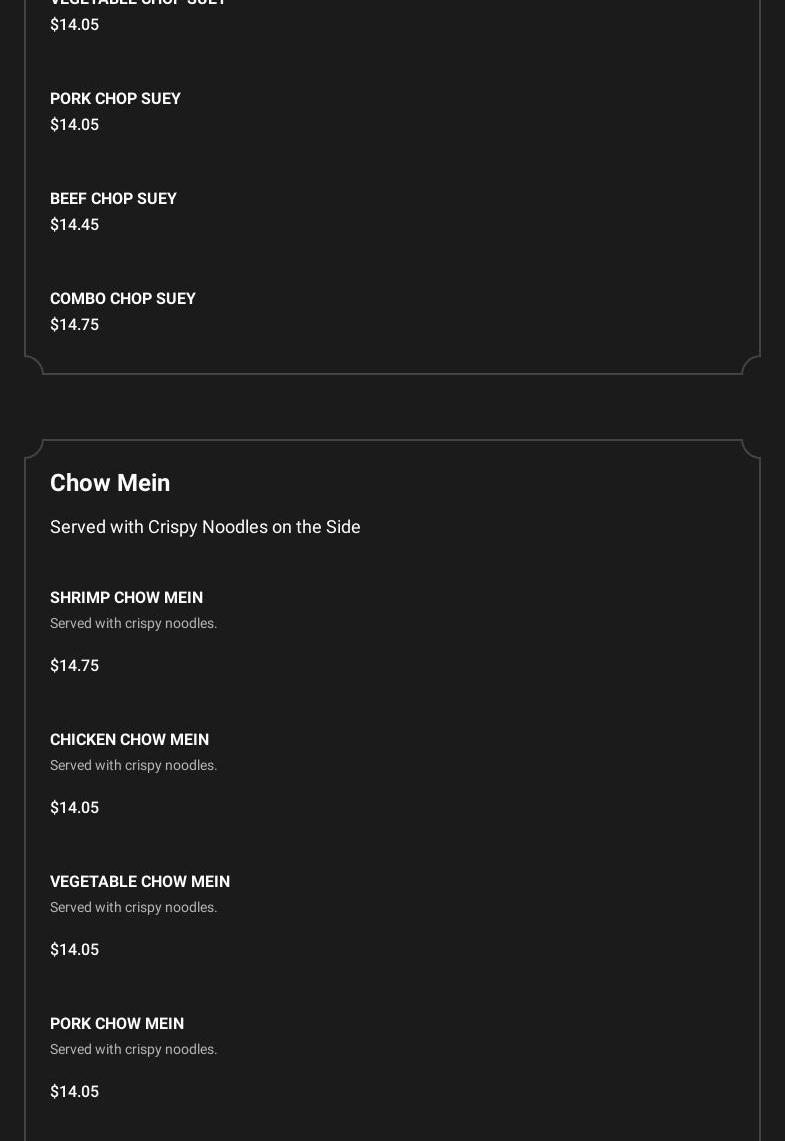Click the Chow Mein section heading
The image size is (785, 1141).
110,483
